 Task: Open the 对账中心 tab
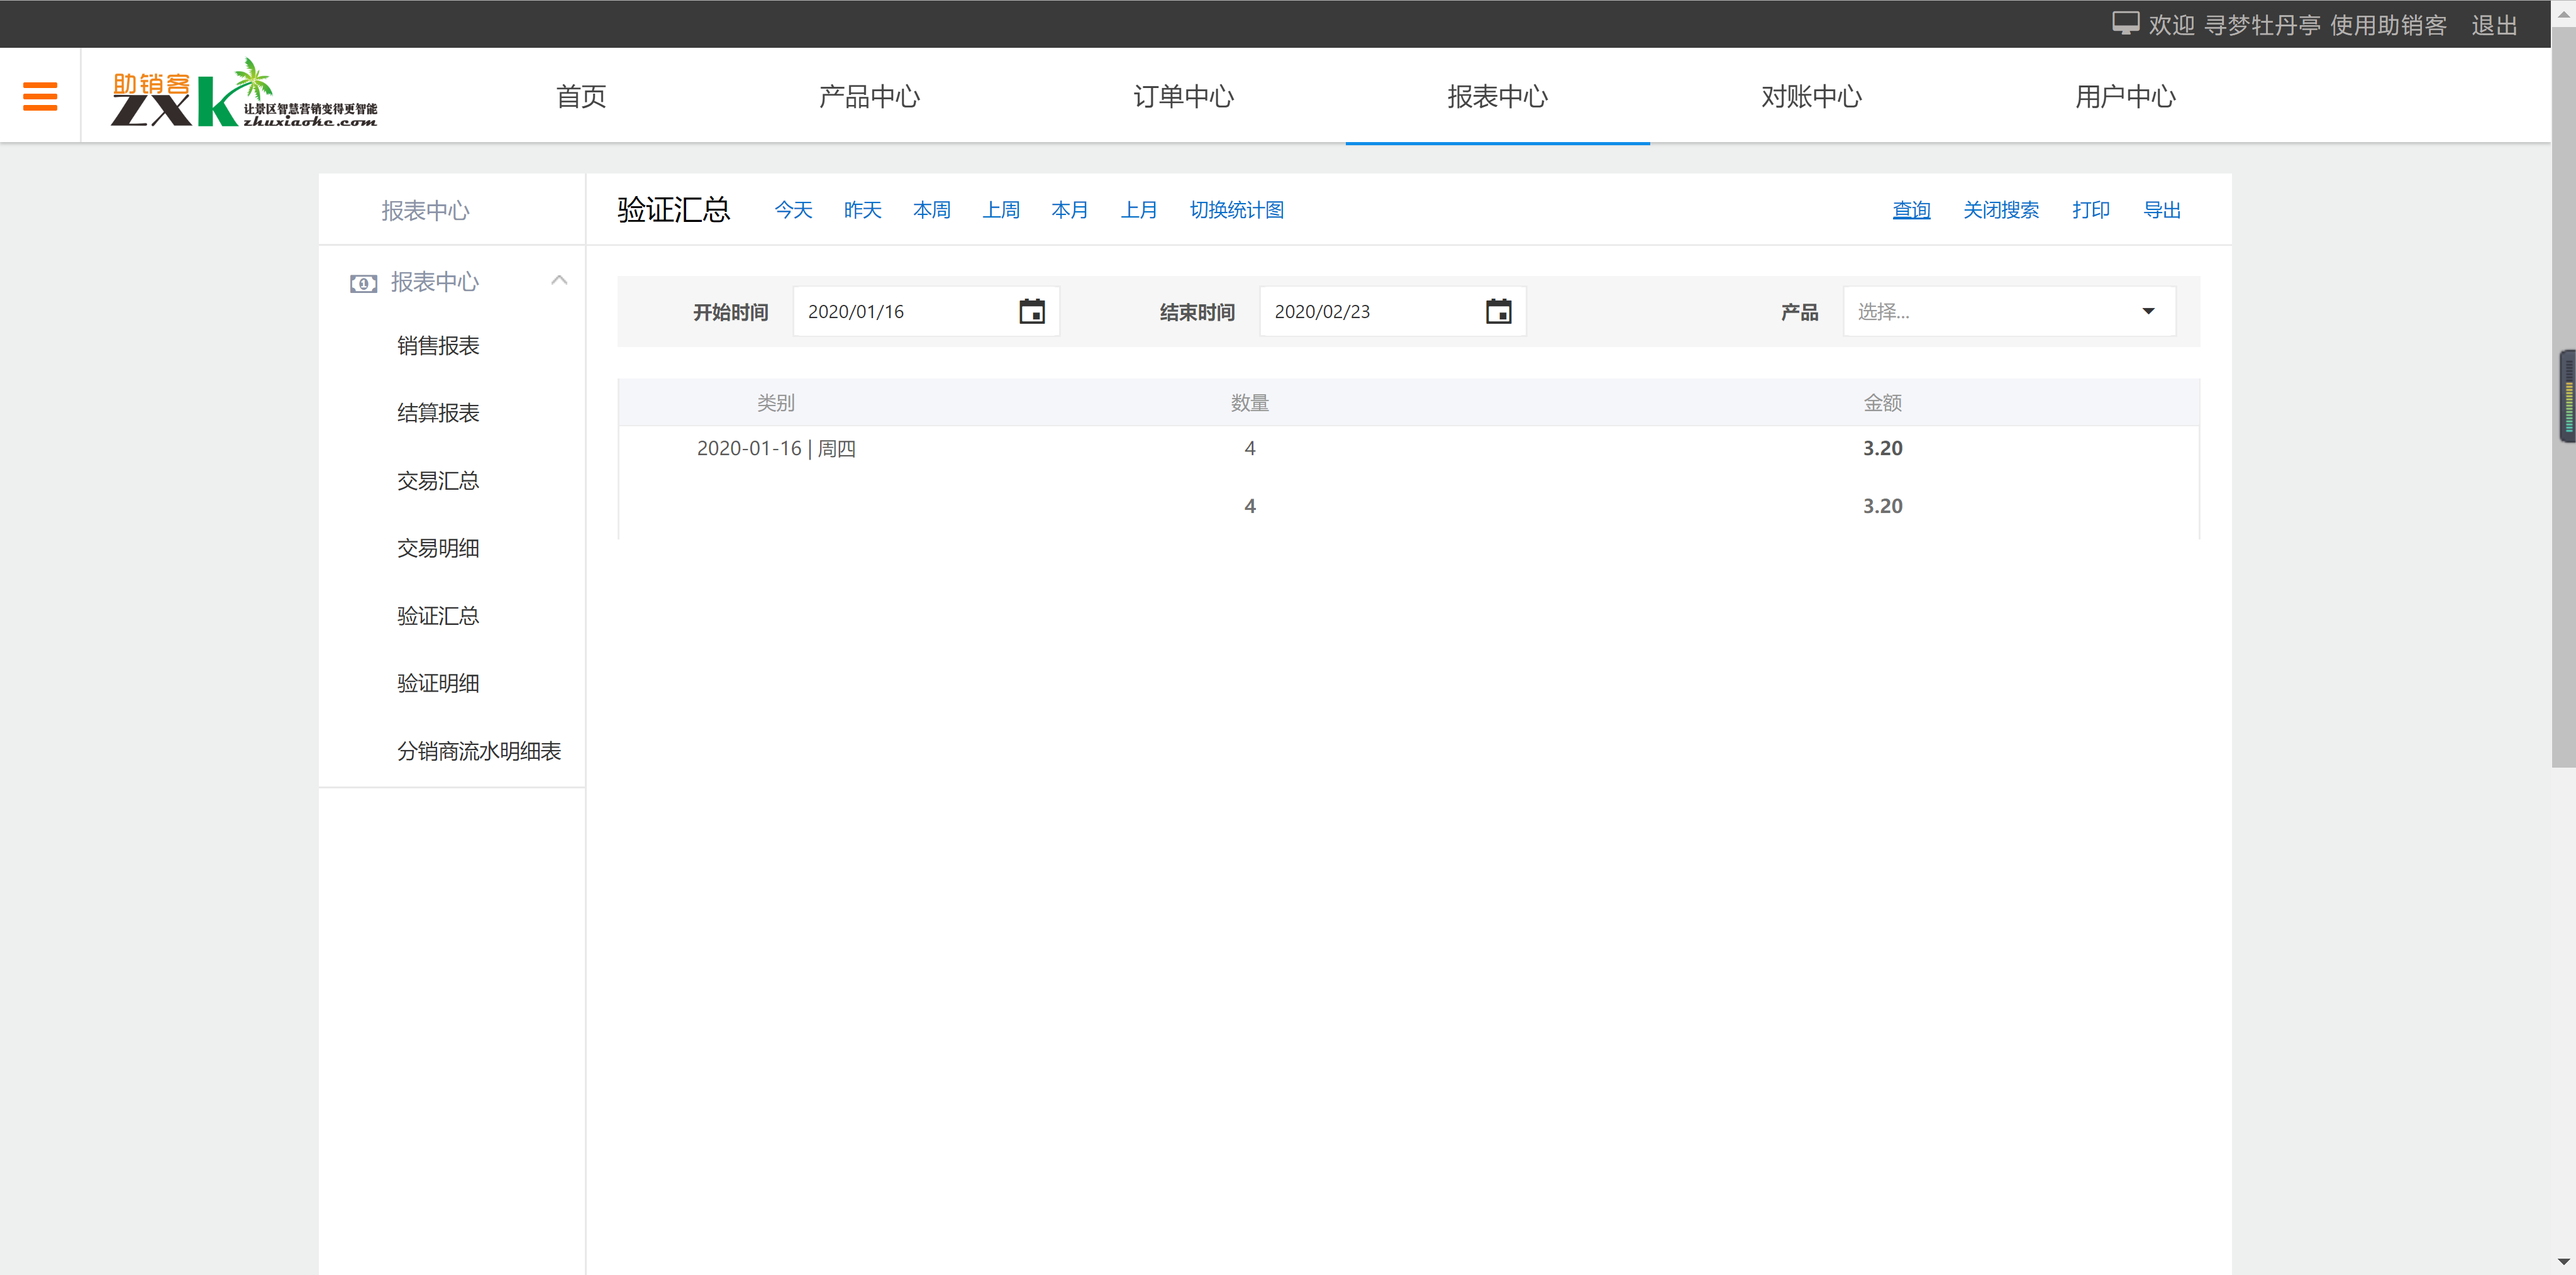pos(1811,96)
